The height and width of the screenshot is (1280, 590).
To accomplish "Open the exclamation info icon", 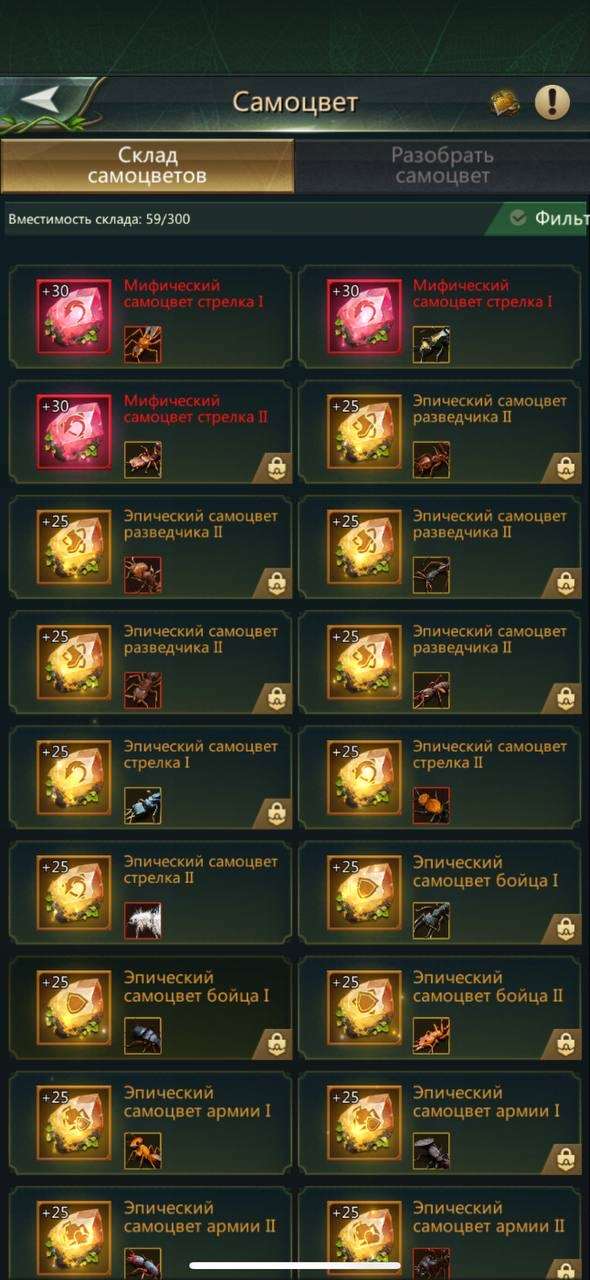I will coord(552,101).
